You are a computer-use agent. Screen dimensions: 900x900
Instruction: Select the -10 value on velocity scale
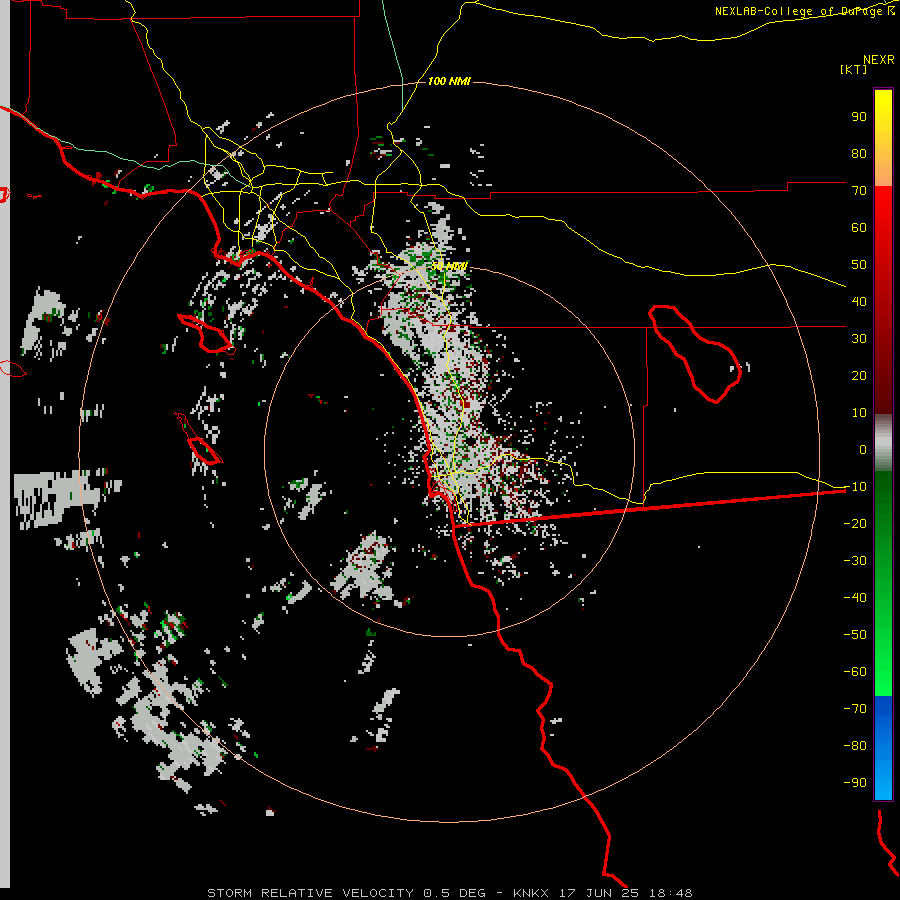coord(855,487)
